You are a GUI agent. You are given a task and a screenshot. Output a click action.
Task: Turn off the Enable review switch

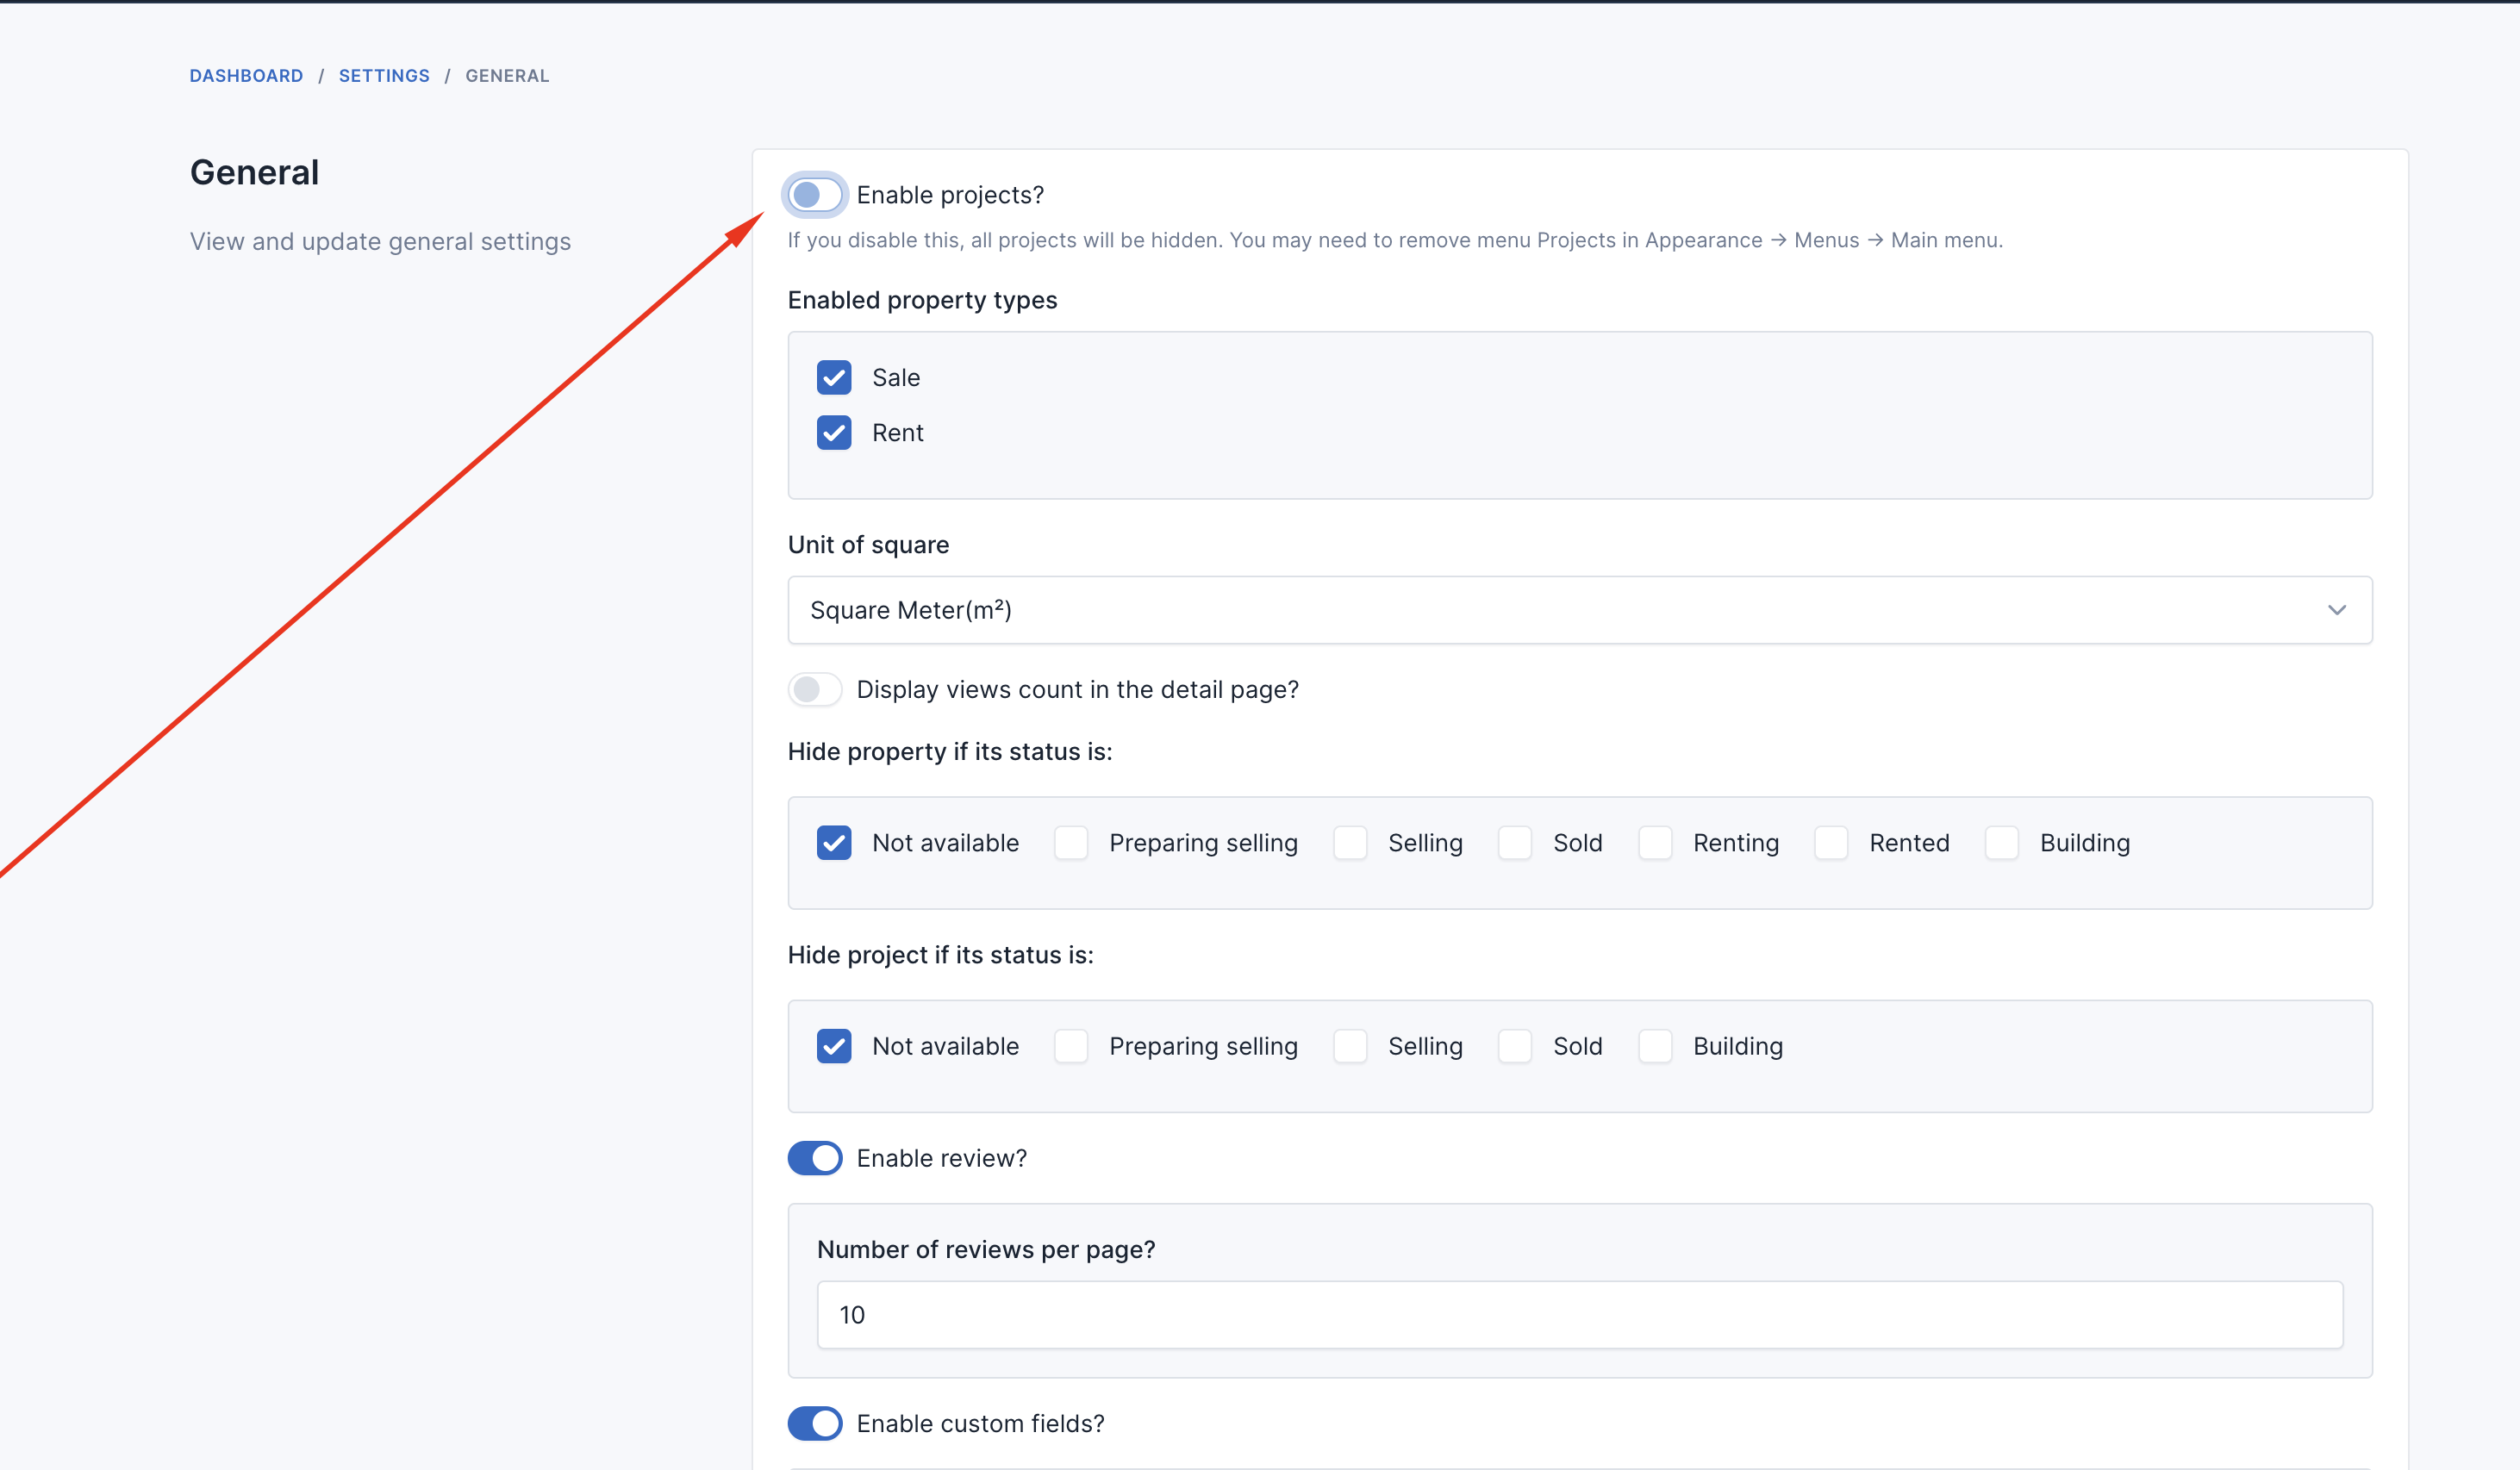[x=814, y=1158]
